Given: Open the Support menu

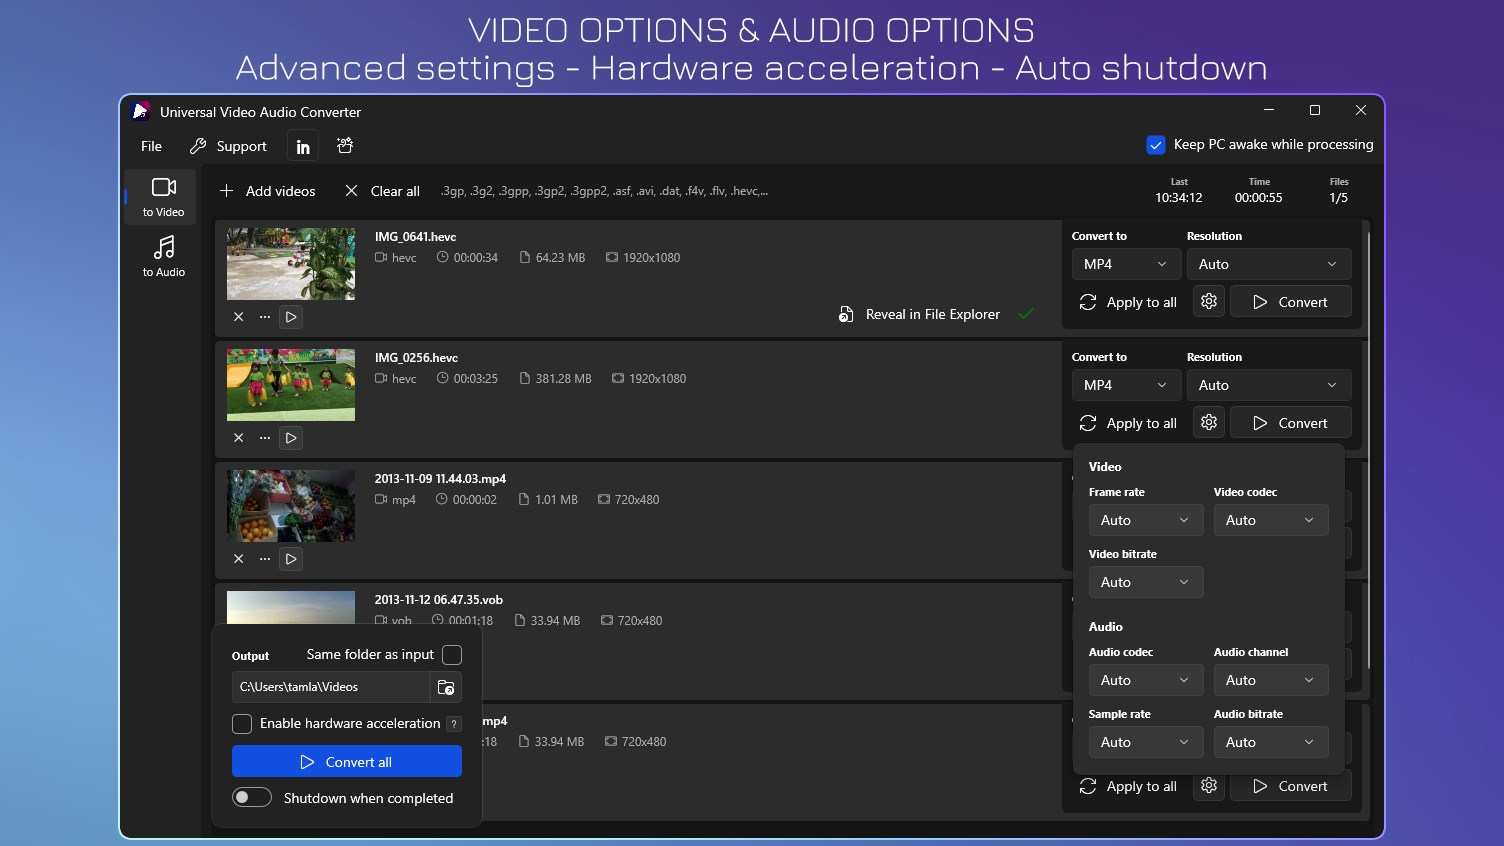Looking at the screenshot, I should point(229,146).
